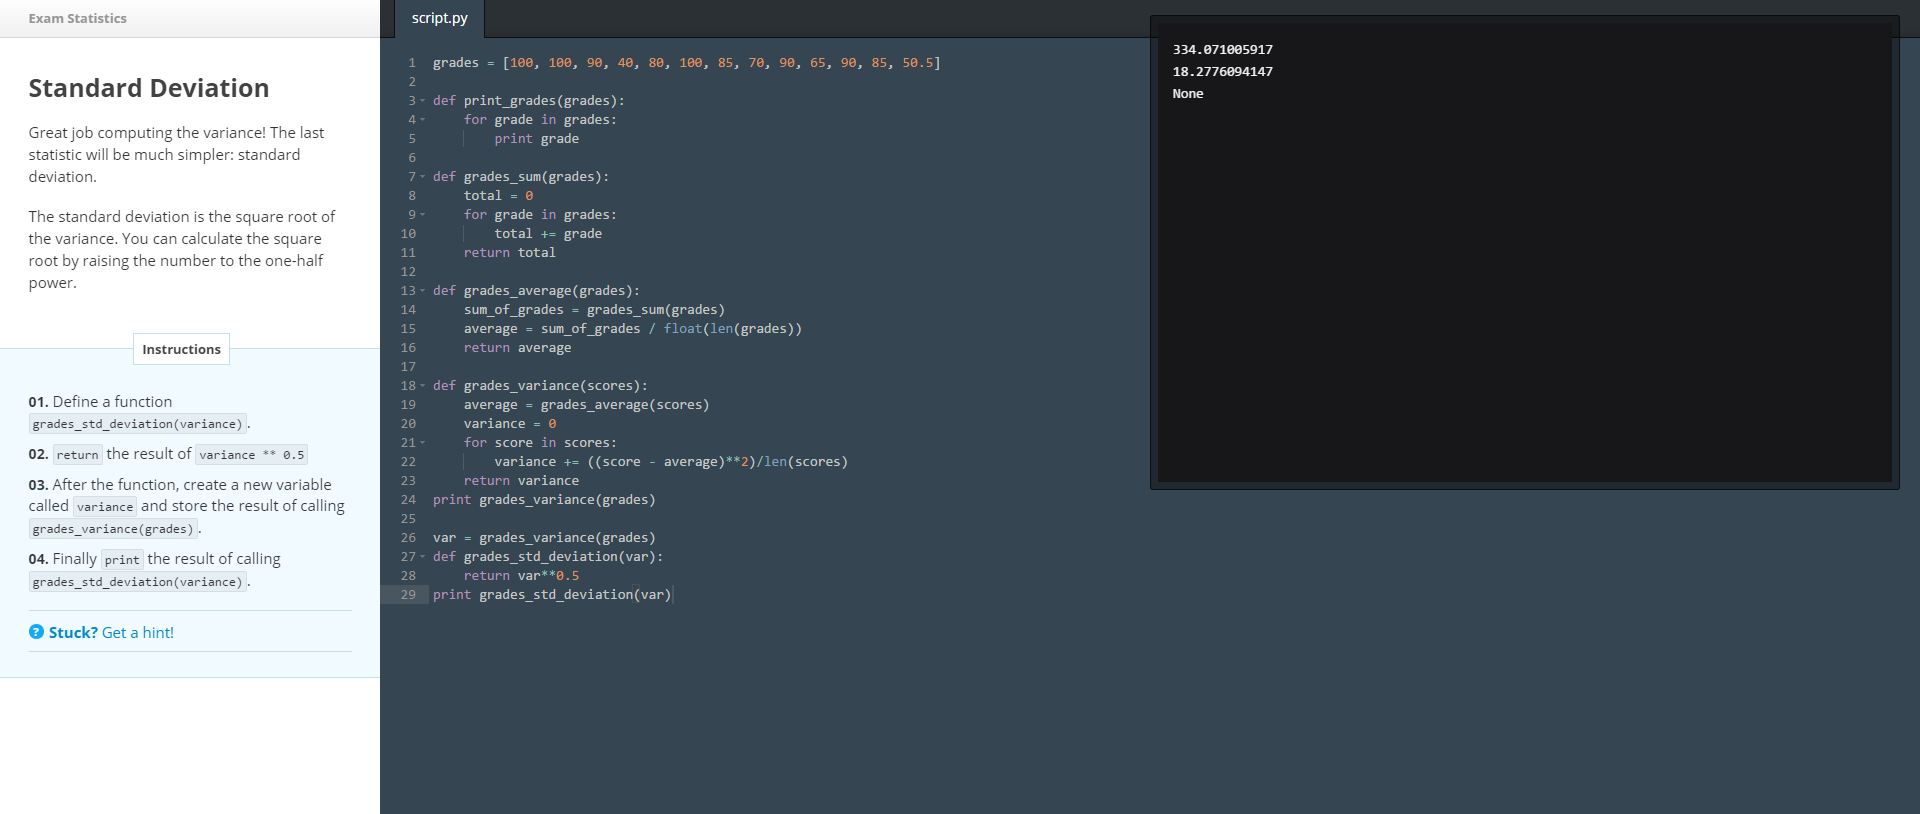Click the grades_std_deviation(variance) snippet in step 01

(x=137, y=424)
